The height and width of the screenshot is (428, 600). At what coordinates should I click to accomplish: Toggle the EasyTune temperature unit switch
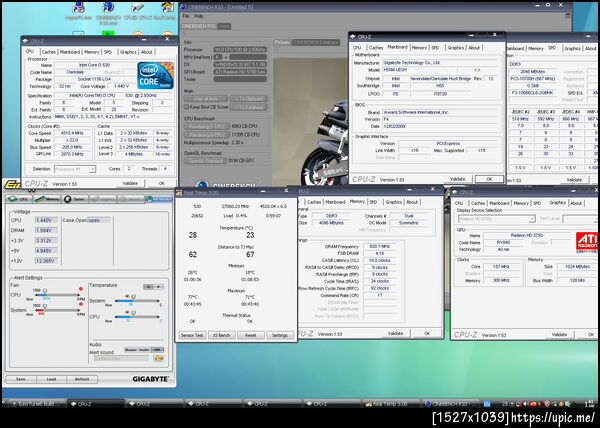(x=153, y=286)
